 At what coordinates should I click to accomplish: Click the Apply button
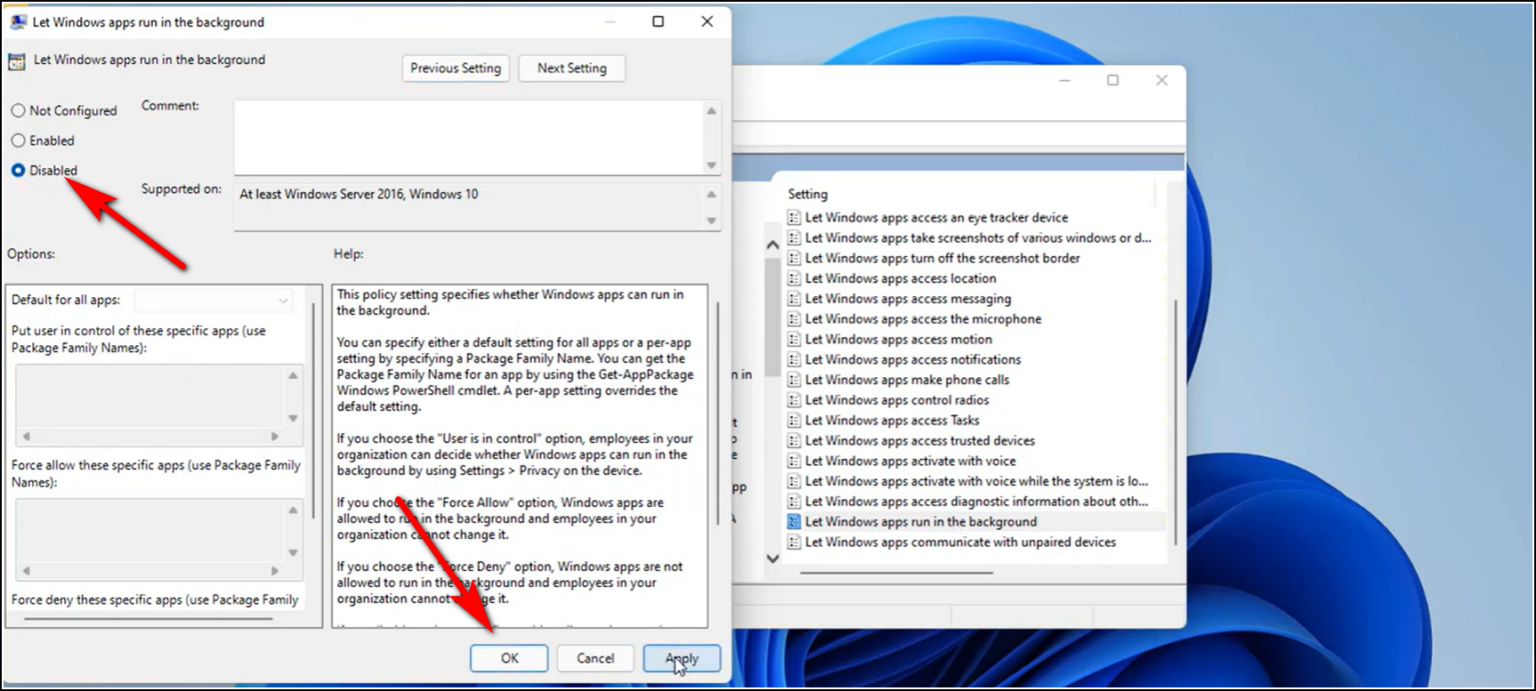point(681,658)
